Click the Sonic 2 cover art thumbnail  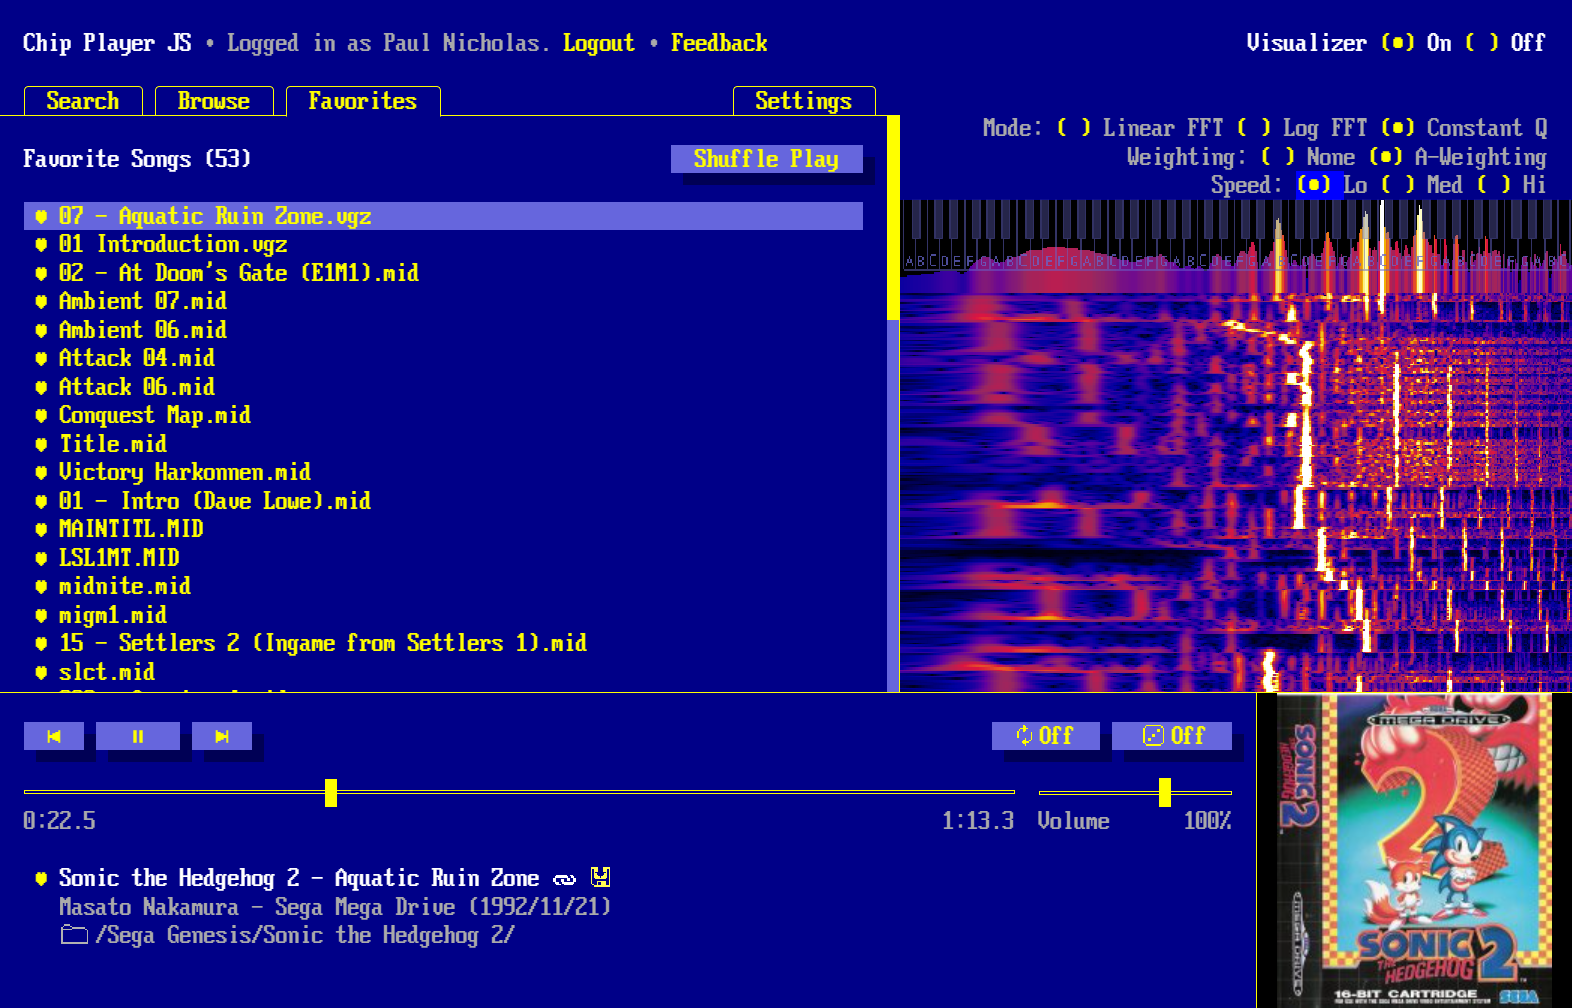(x=1415, y=851)
